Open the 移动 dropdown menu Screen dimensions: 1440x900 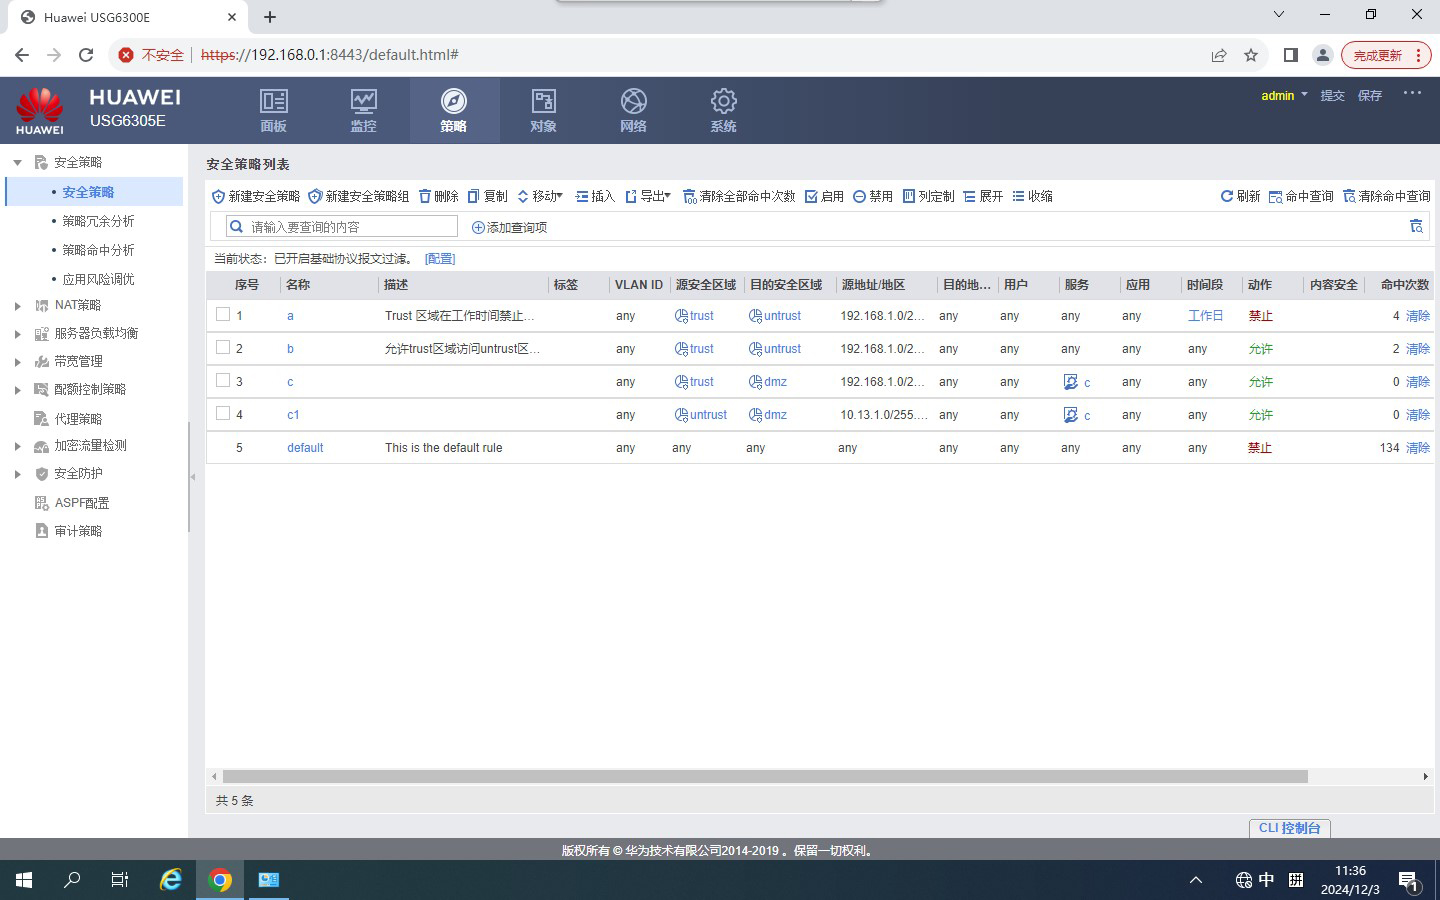(x=540, y=196)
